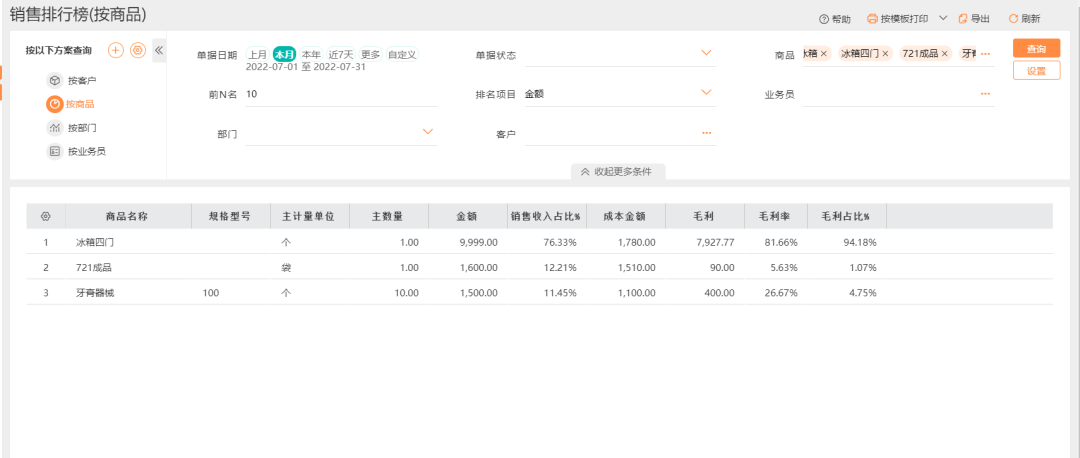The width and height of the screenshot is (1080, 458).
Task: Select the 近7天 date range option
Action: tap(342, 54)
